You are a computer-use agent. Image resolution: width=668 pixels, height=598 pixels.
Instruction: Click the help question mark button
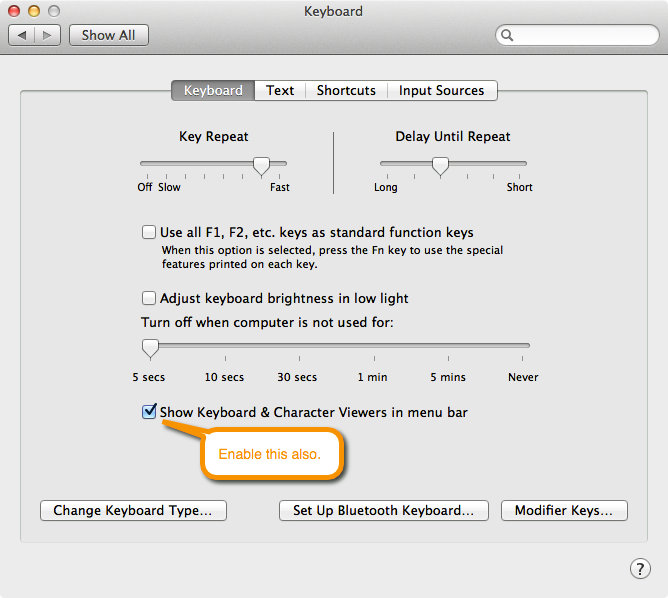click(x=640, y=568)
